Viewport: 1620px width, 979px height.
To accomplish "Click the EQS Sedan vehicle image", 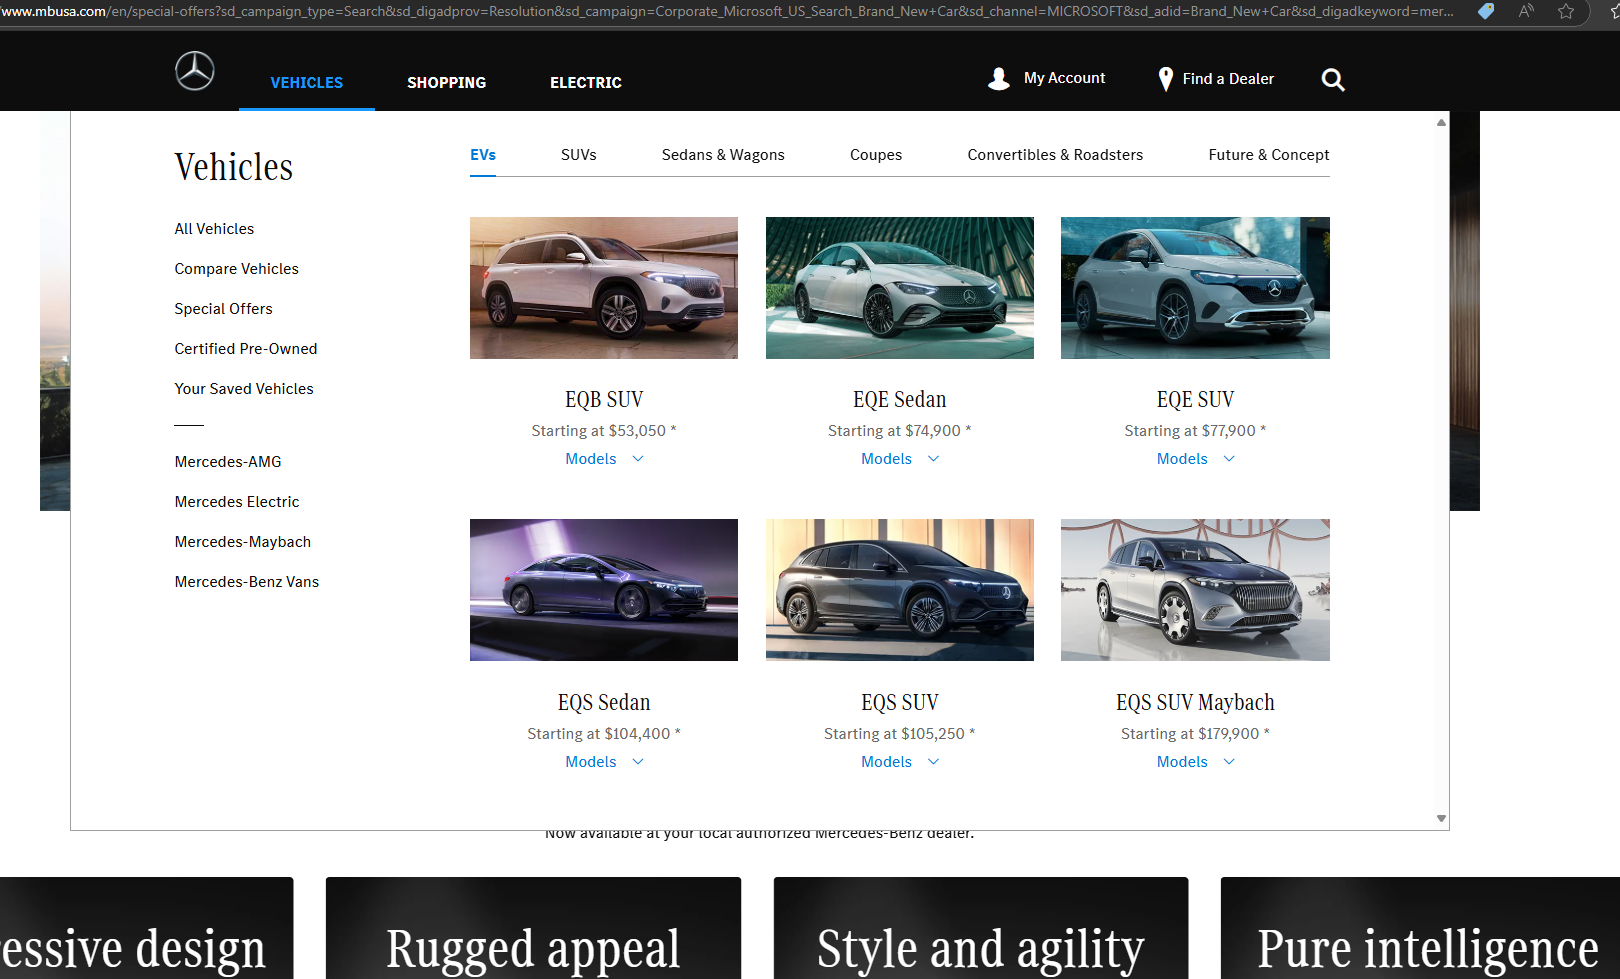I will click(x=604, y=590).
